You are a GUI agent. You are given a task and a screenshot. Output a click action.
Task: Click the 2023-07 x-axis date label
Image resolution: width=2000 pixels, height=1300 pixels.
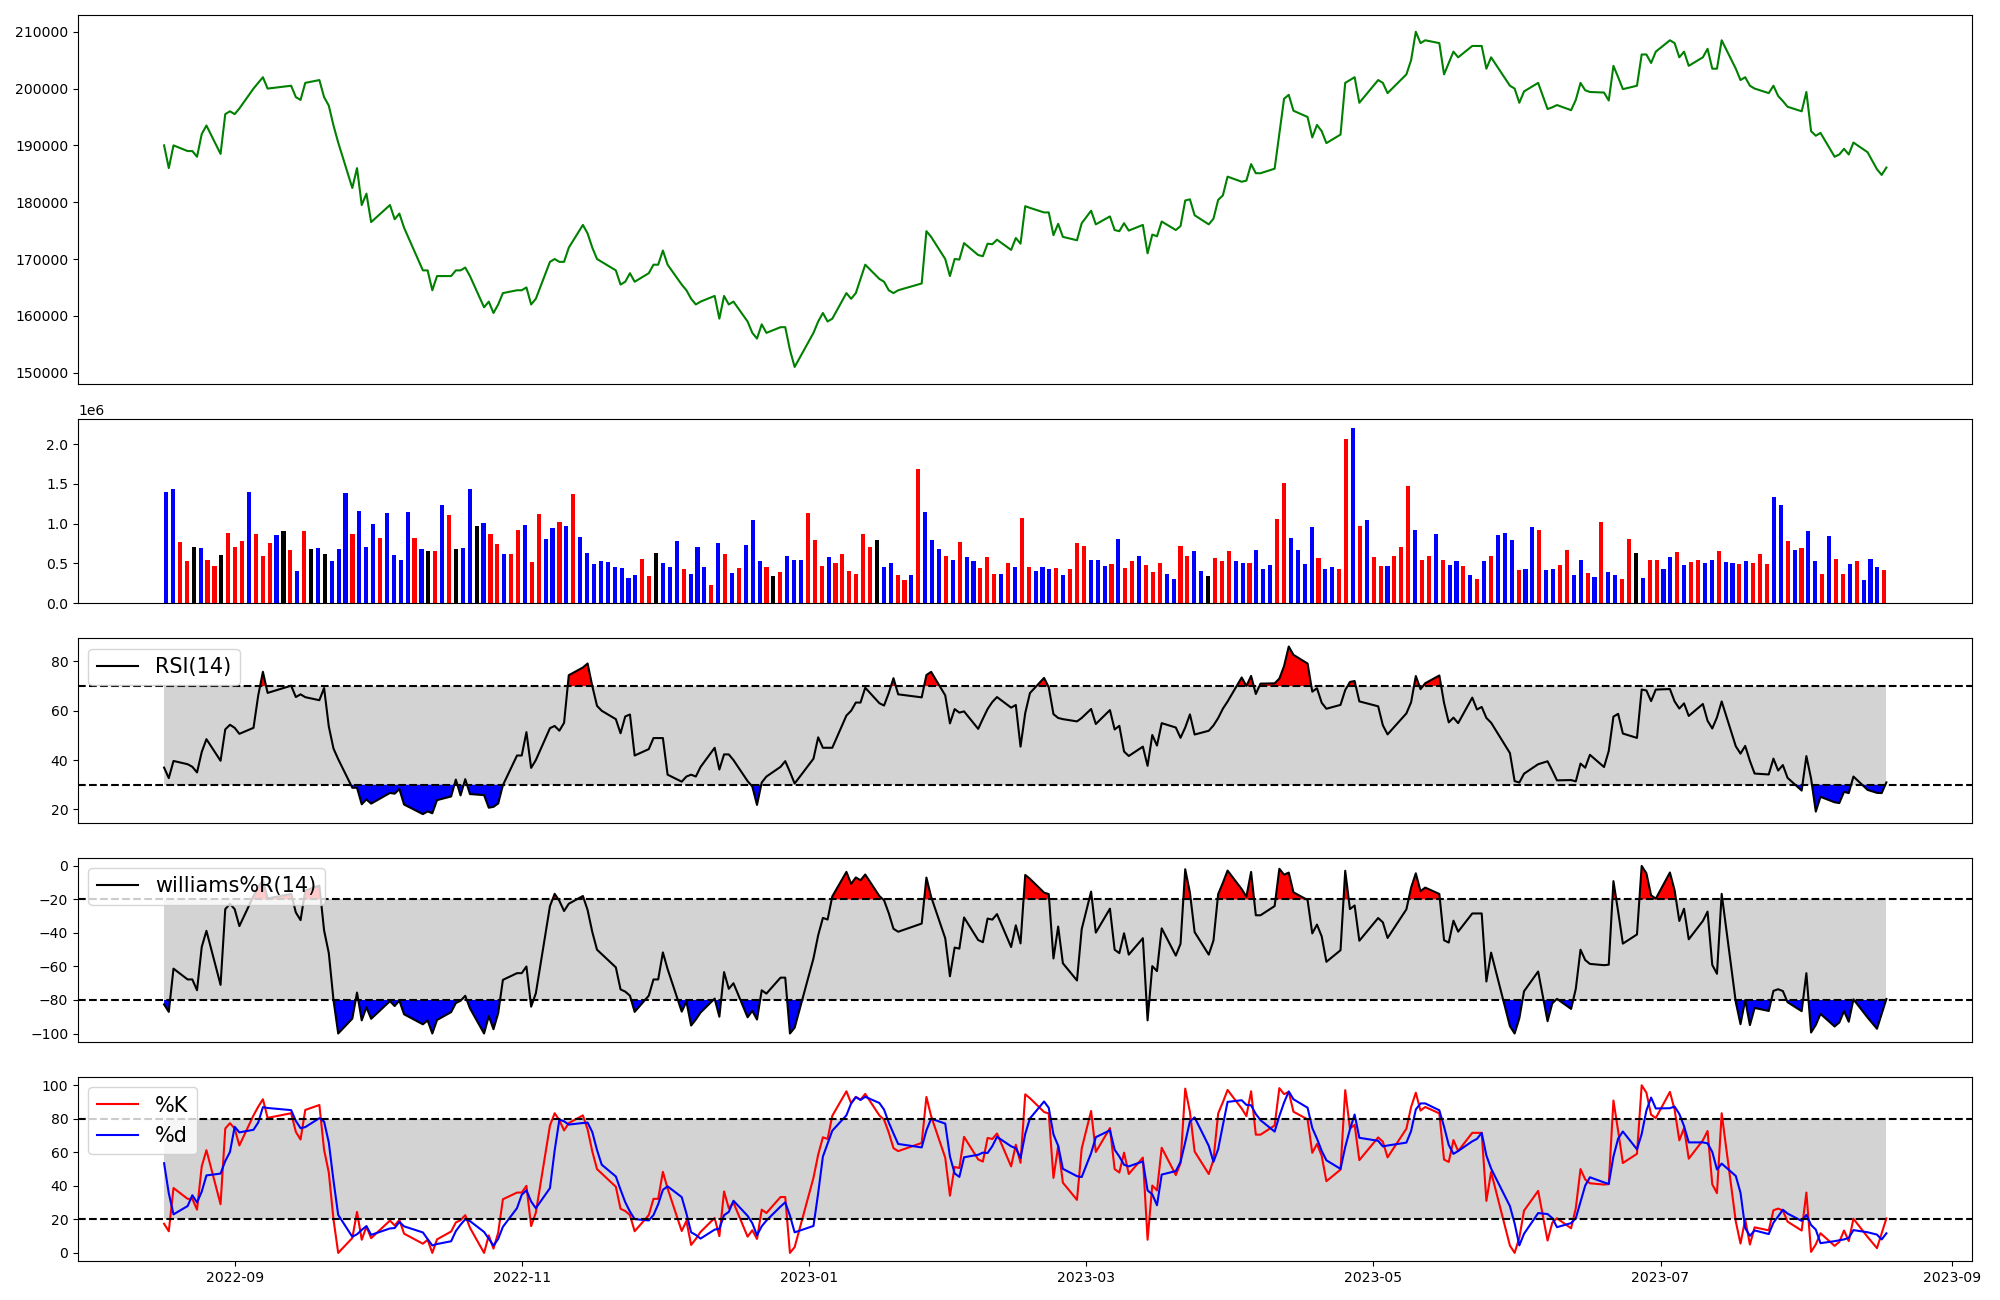point(1660,1277)
